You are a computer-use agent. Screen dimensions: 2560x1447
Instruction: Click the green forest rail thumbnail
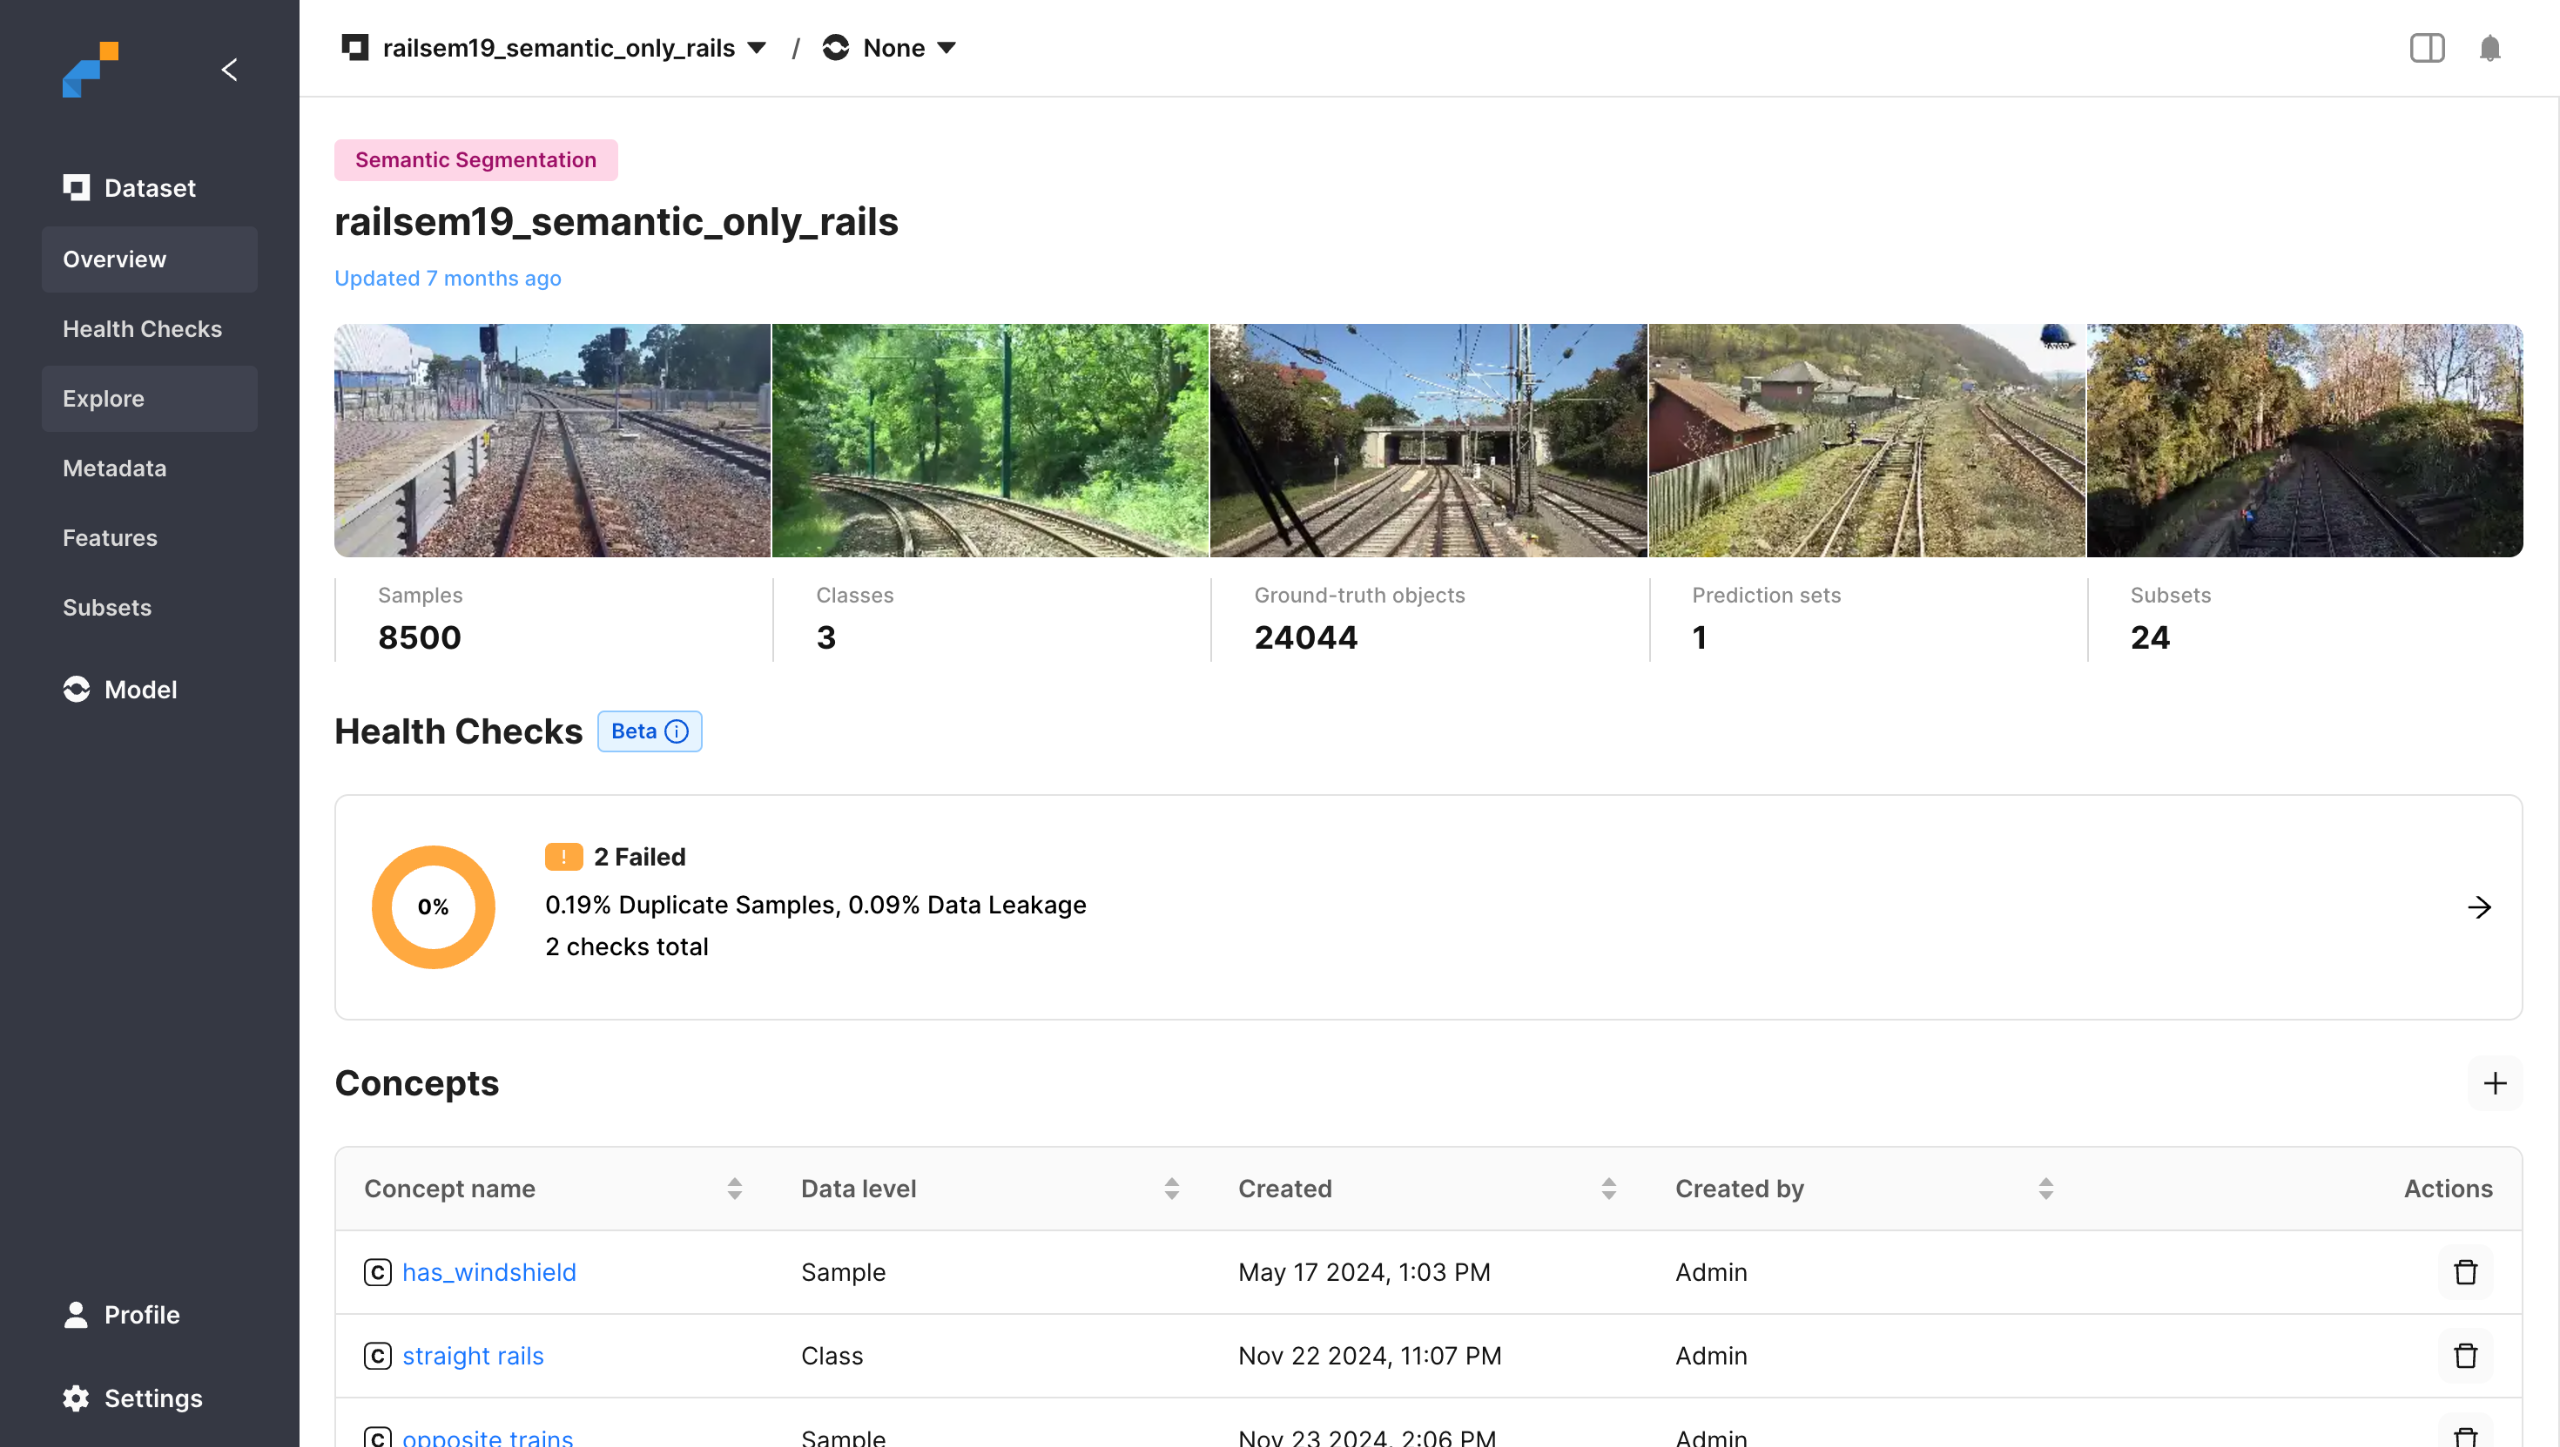click(x=989, y=440)
